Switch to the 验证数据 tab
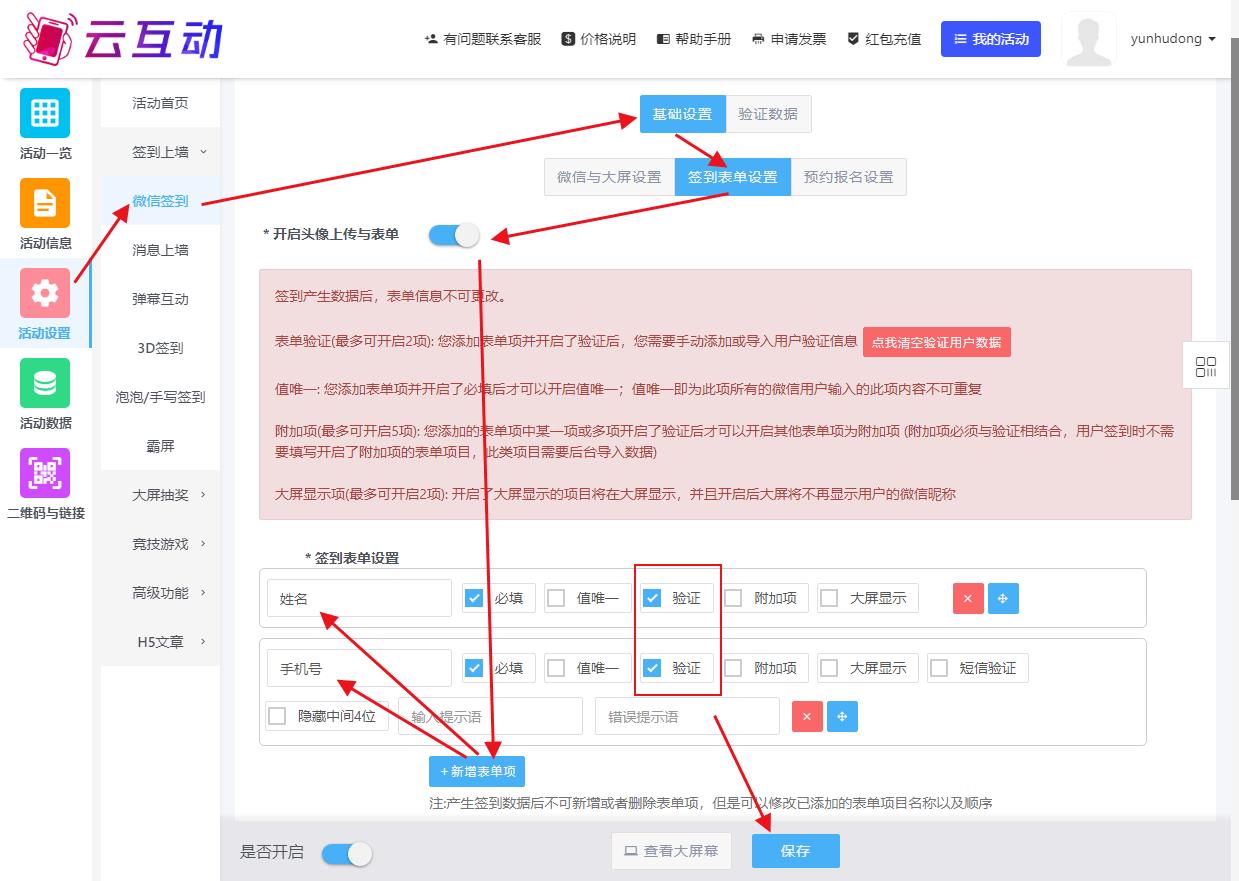1239x881 pixels. [x=768, y=114]
